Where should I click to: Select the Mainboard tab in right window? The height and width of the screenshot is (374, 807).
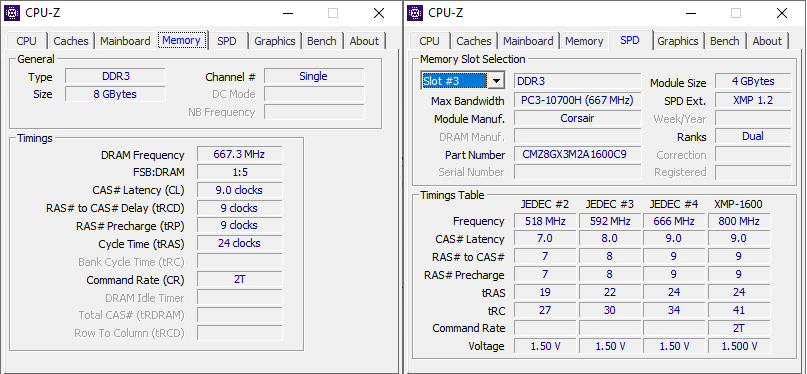[x=528, y=41]
